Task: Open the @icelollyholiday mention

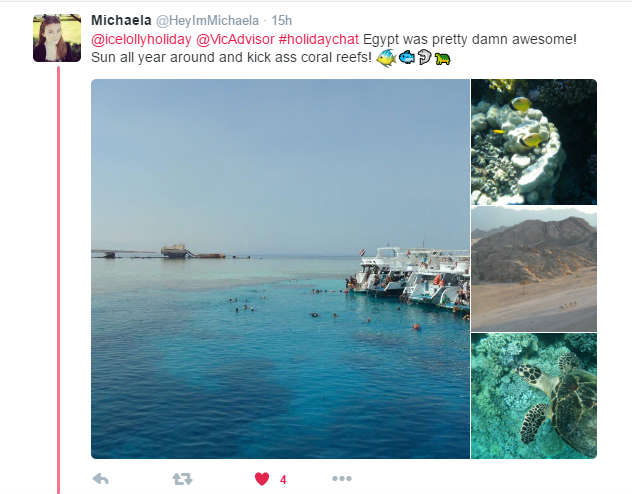Action: (x=141, y=39)
